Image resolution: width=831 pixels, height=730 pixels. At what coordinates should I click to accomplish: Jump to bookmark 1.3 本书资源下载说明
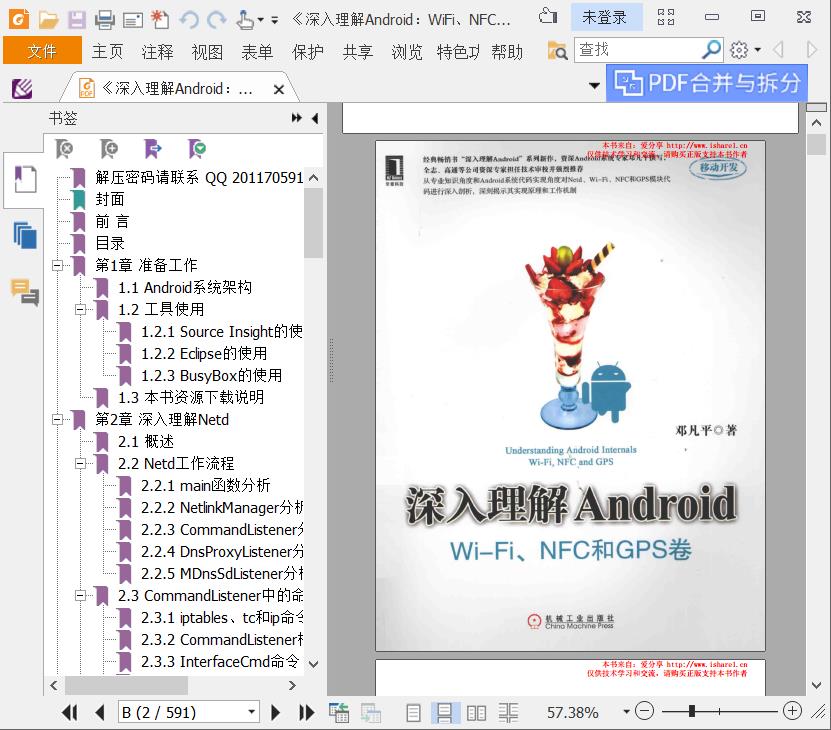pos(191,397)
